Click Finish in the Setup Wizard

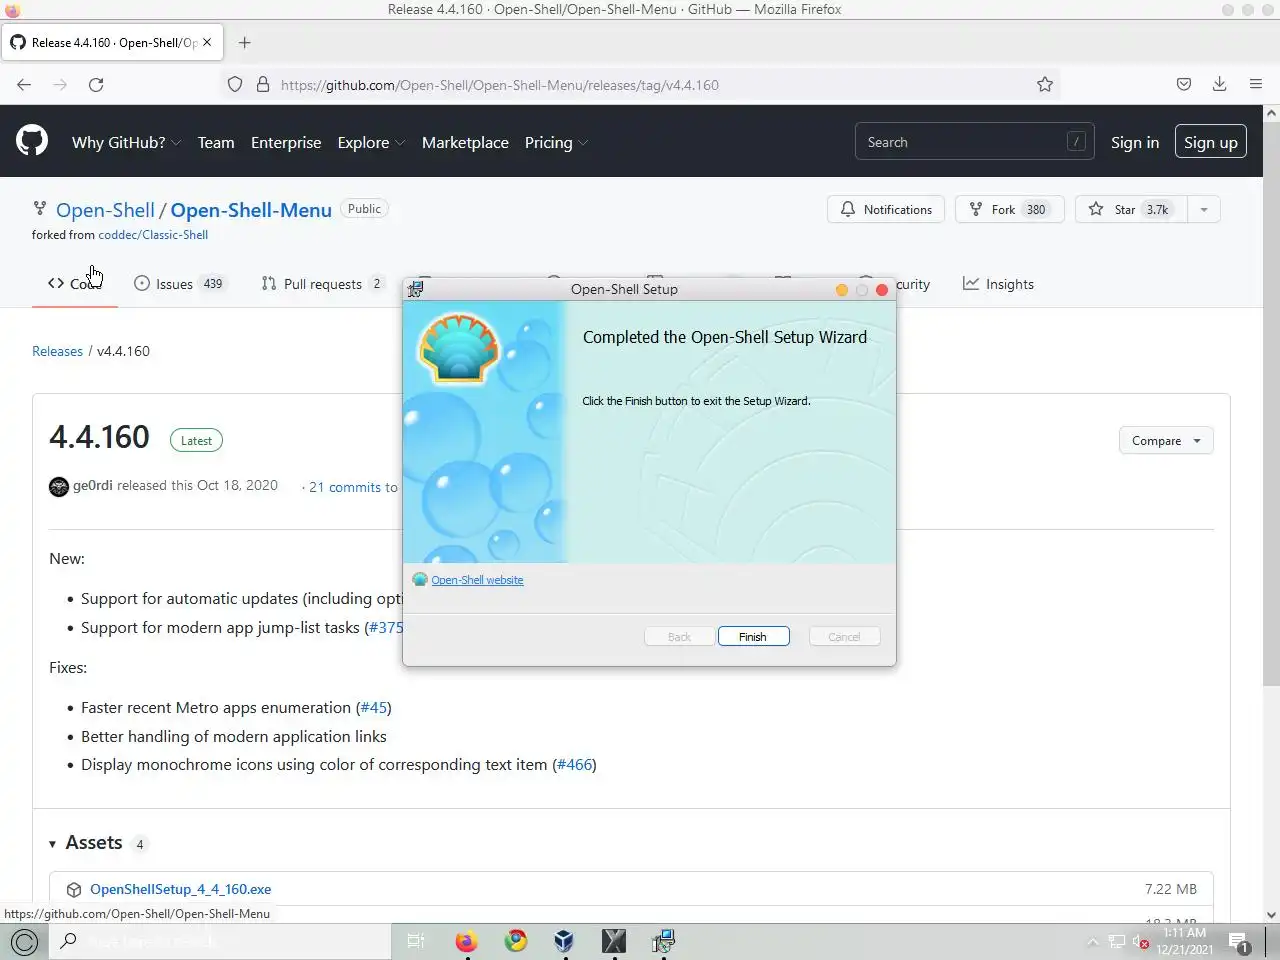(753, 636)
